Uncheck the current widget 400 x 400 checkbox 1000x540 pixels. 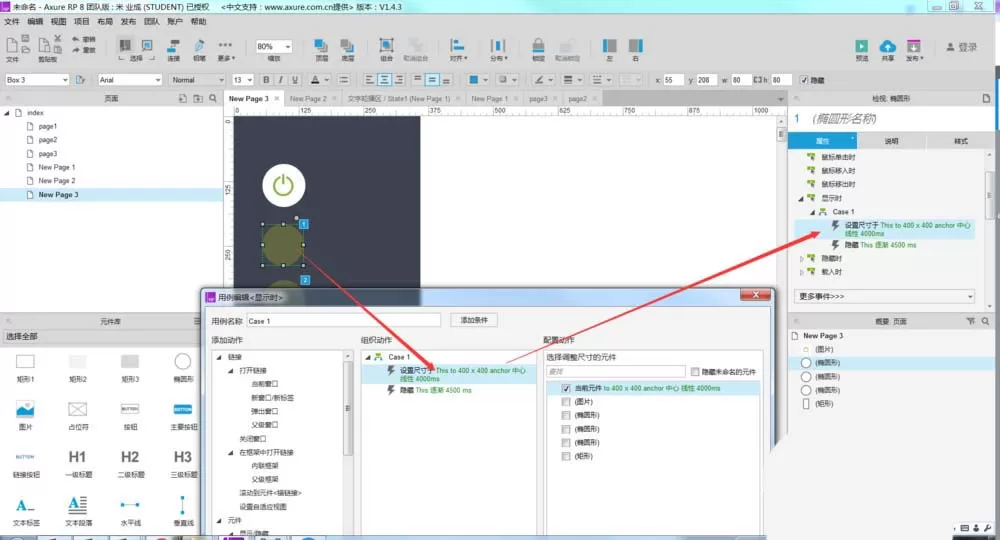coord(566,388)
